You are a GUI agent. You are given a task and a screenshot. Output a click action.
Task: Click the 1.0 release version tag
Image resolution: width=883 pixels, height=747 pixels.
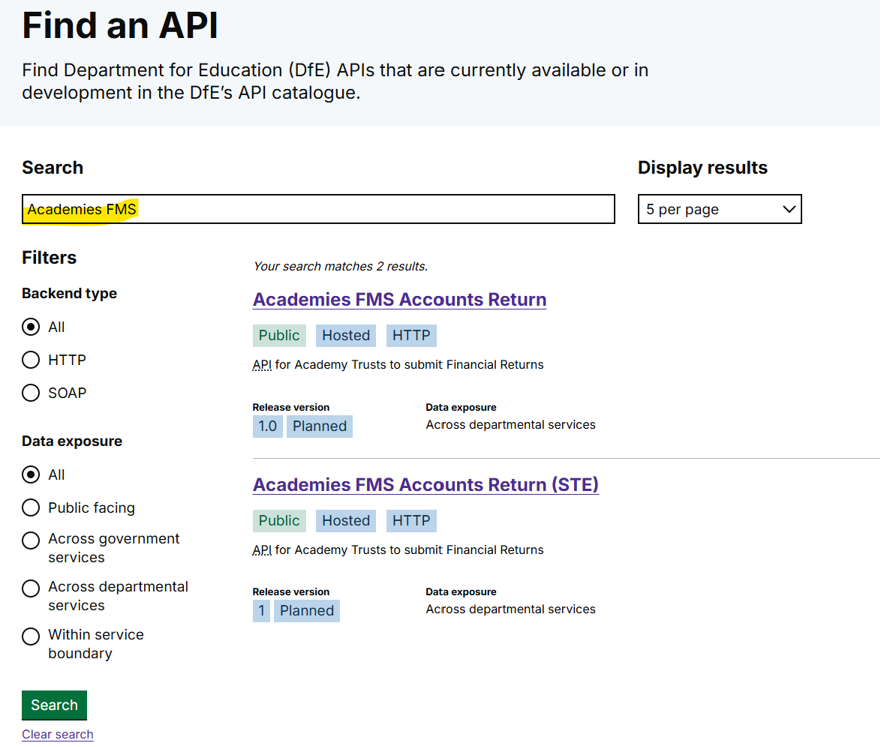click(x=267, y=426)
